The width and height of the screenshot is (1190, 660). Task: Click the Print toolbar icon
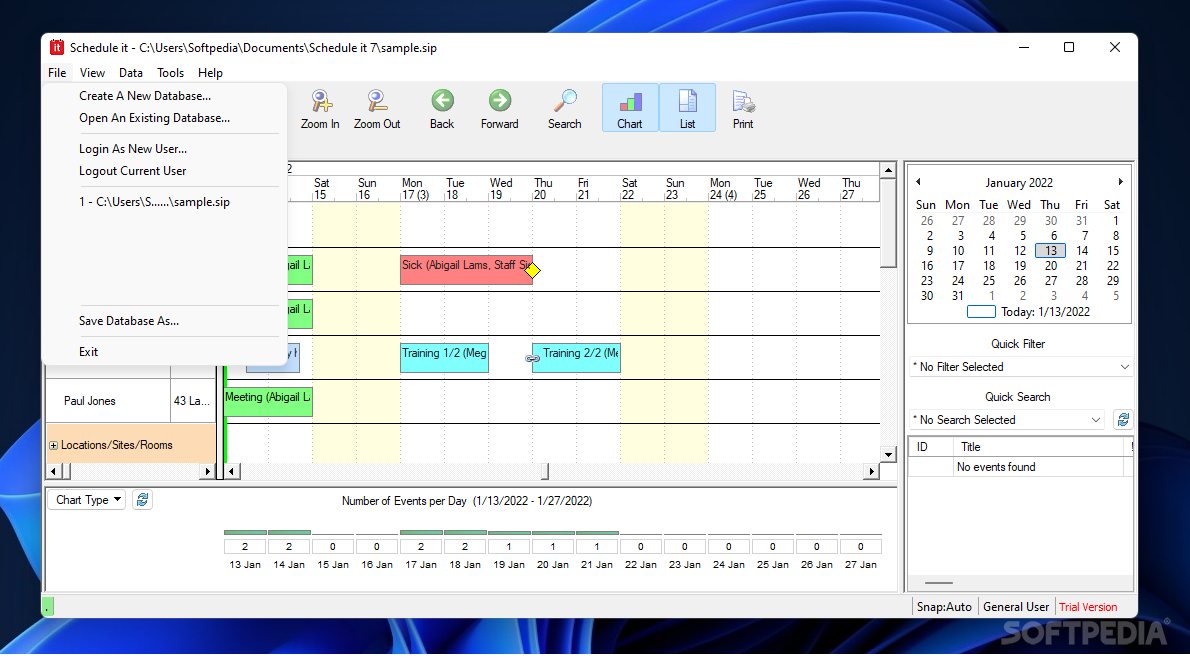tap(743, 108)
